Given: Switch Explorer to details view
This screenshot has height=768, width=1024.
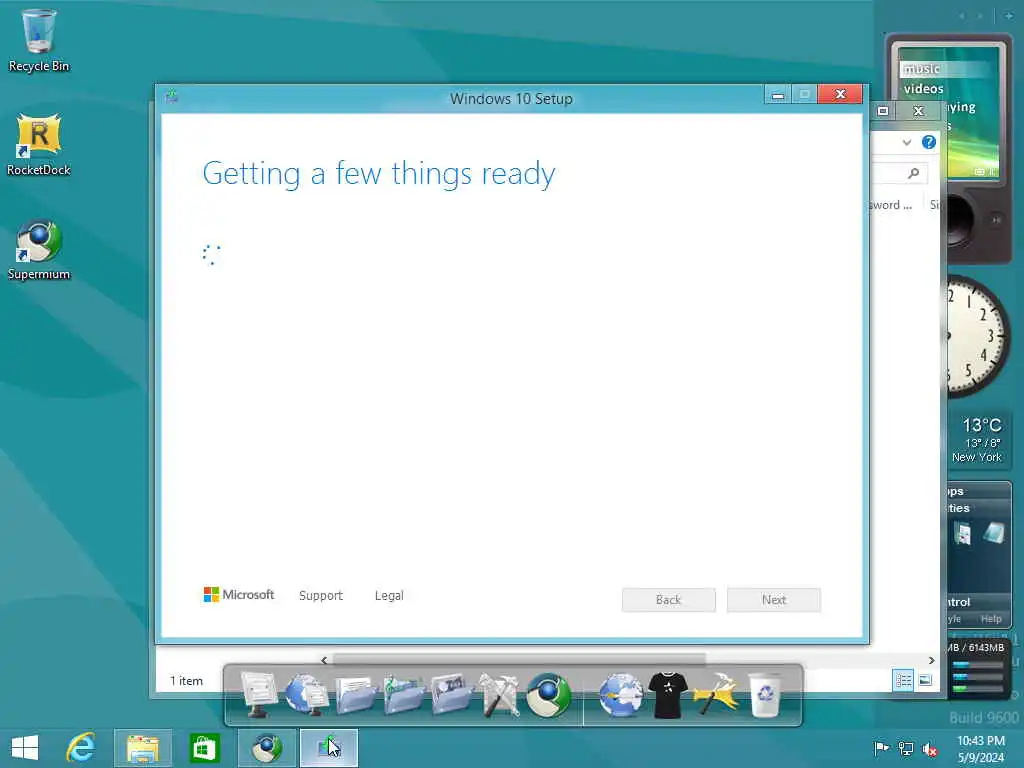Looking at the screenshot, I should [903, 680].
